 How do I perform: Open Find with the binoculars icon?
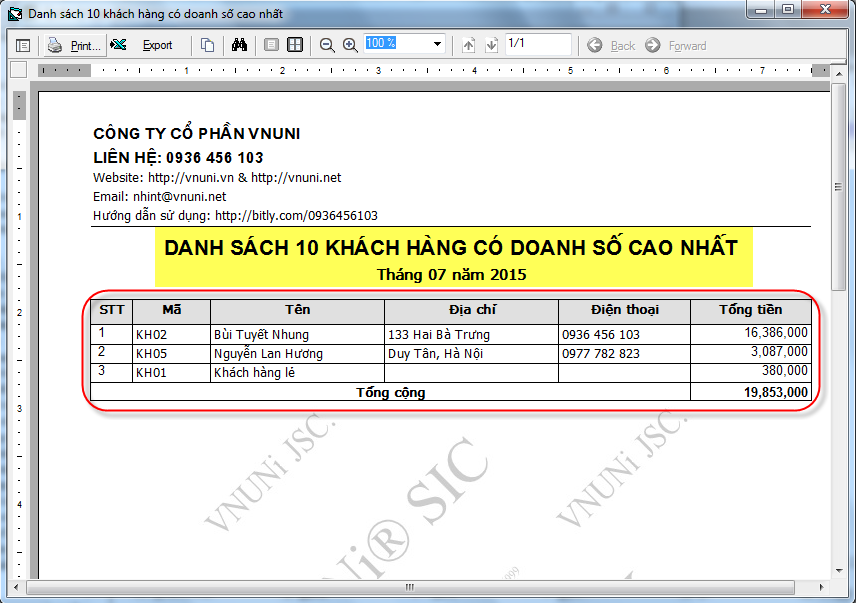pos(239,46)
